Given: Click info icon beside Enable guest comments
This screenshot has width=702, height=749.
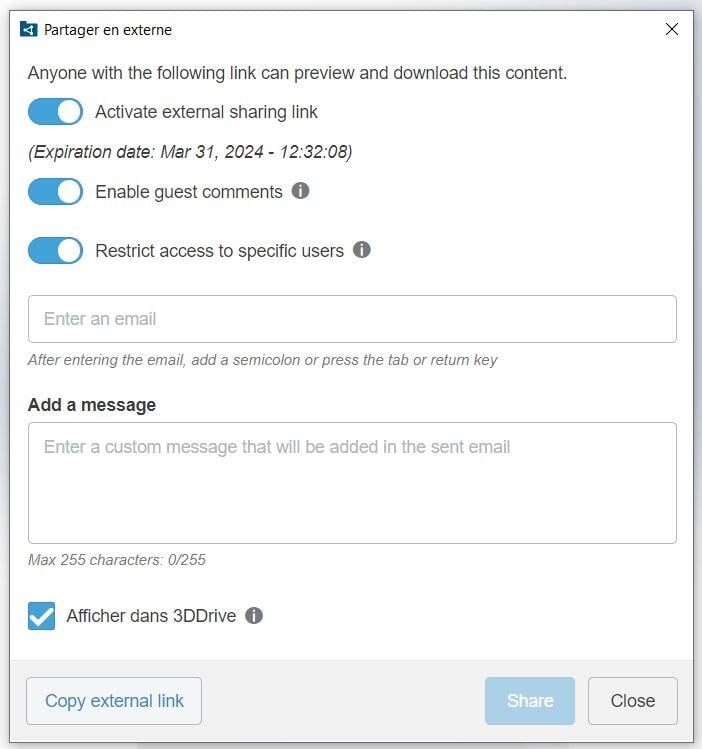Looking at the screenshot, I should [300, 191].
